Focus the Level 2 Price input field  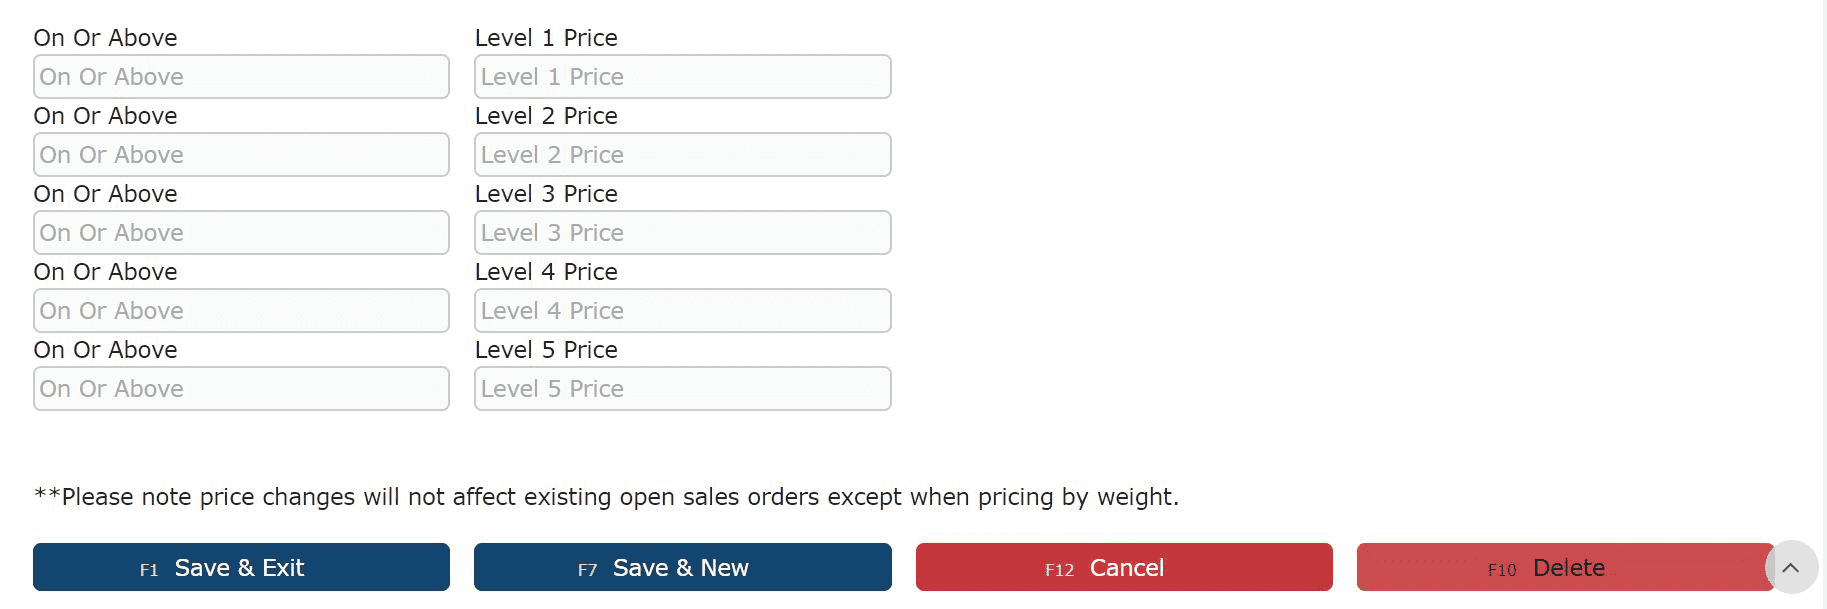[683, 155]
